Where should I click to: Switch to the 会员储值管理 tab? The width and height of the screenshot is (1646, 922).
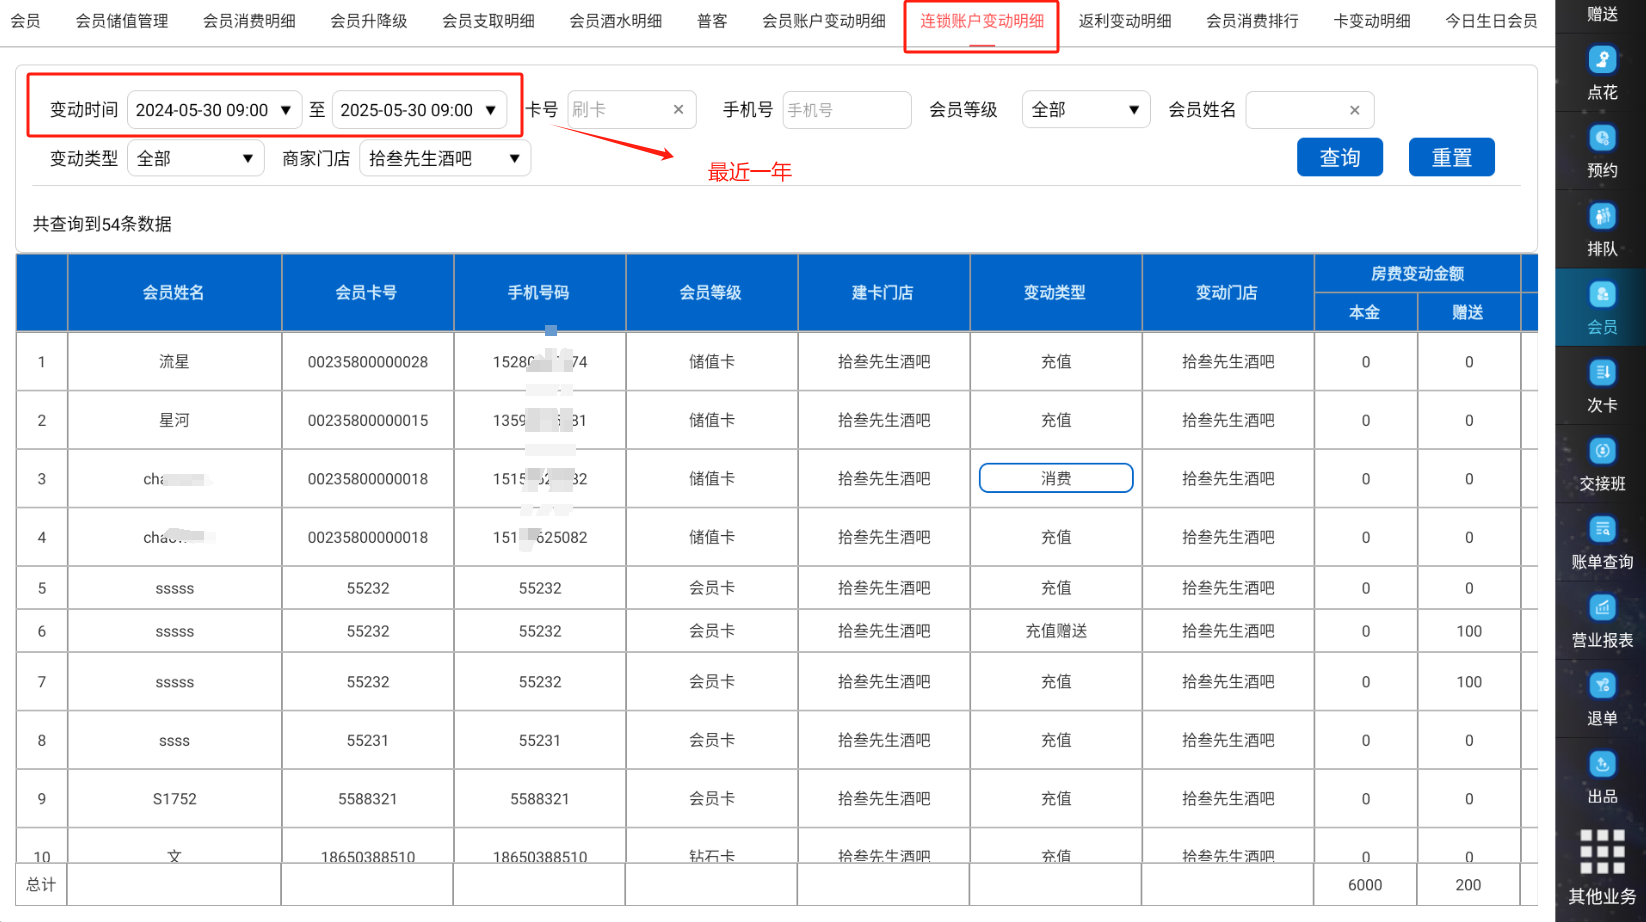point(122,21)
